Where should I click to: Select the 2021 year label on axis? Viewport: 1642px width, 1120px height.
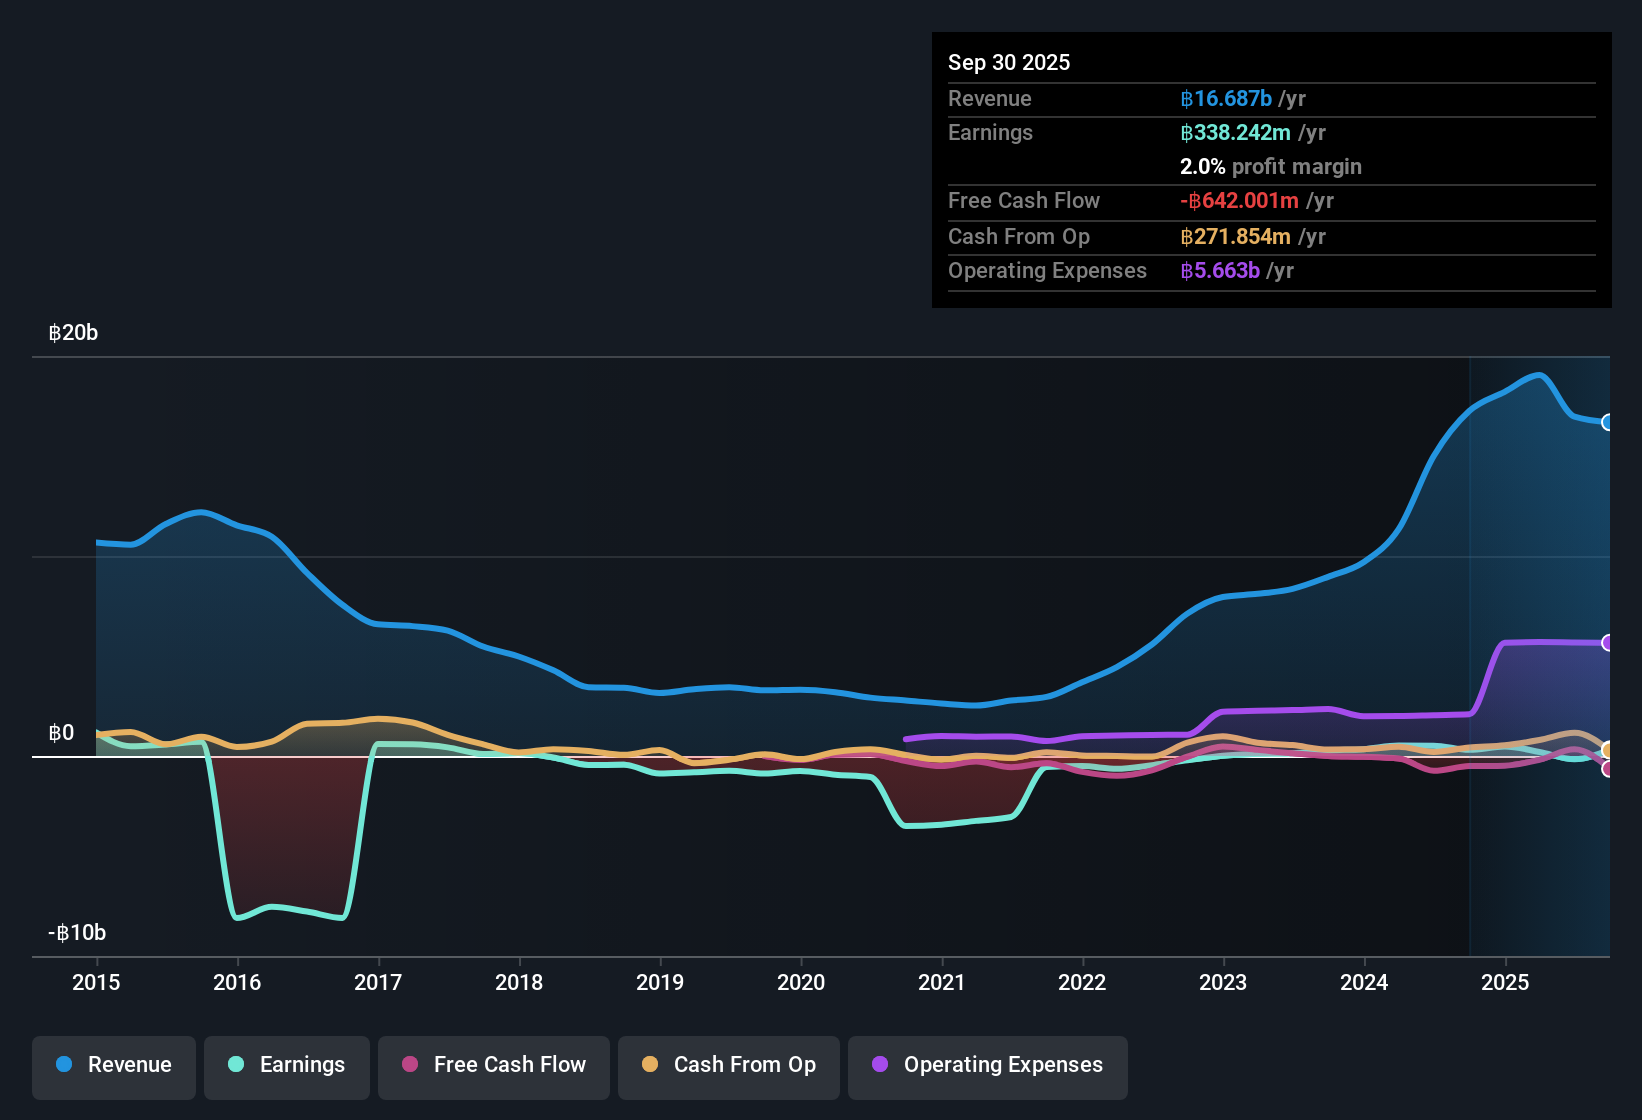point(942,983)
